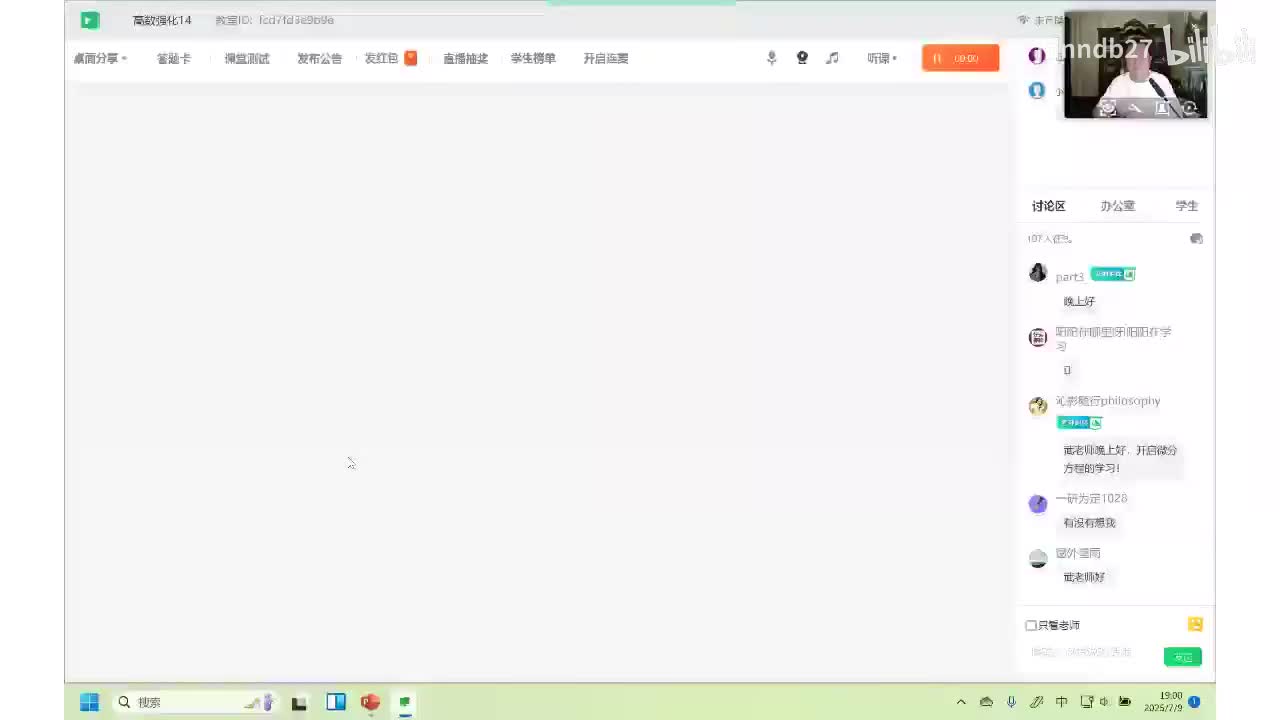The height and width of the screenshot is (720, 1280).
Task: Click the taskbar search box
Action: click(193, 702)
